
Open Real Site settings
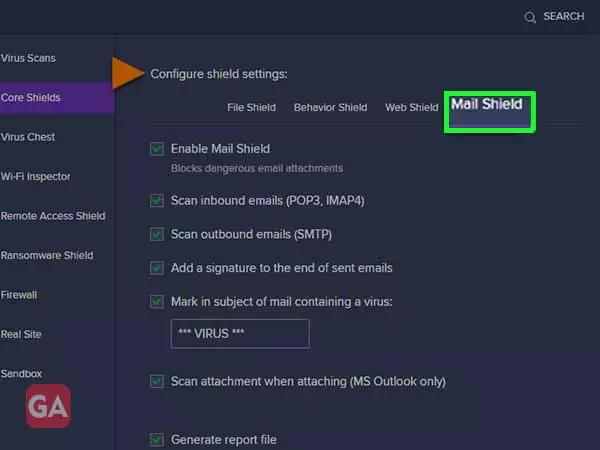click(x=21, y=334)
